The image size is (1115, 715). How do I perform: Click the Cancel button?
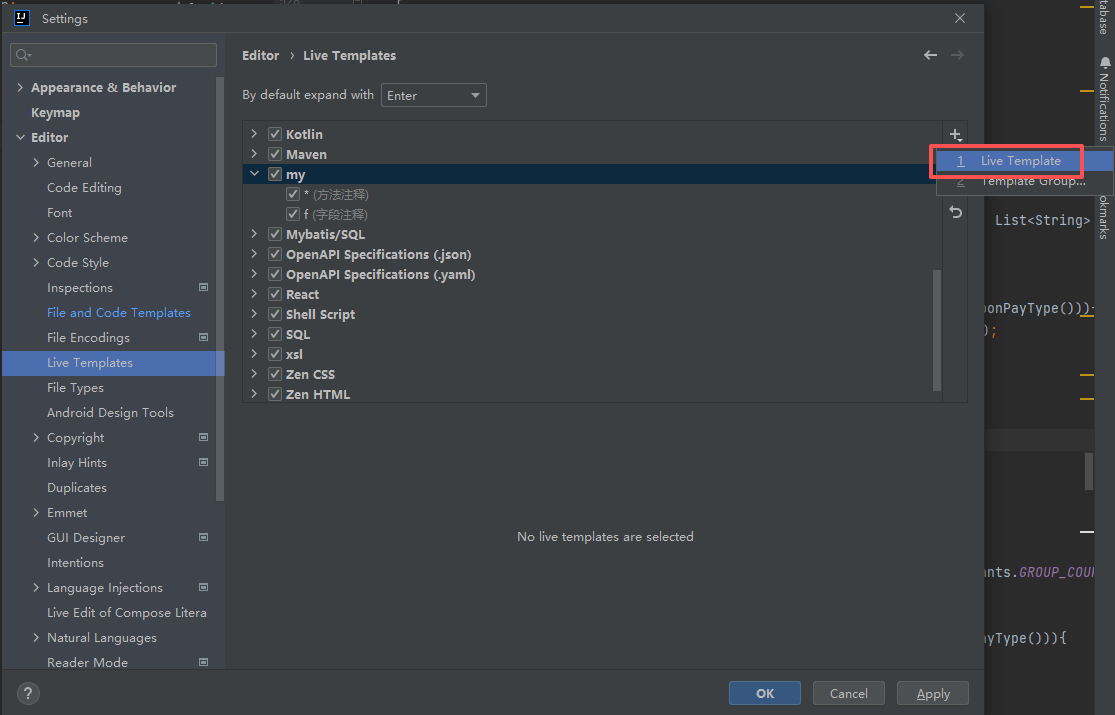pos(848,693)
